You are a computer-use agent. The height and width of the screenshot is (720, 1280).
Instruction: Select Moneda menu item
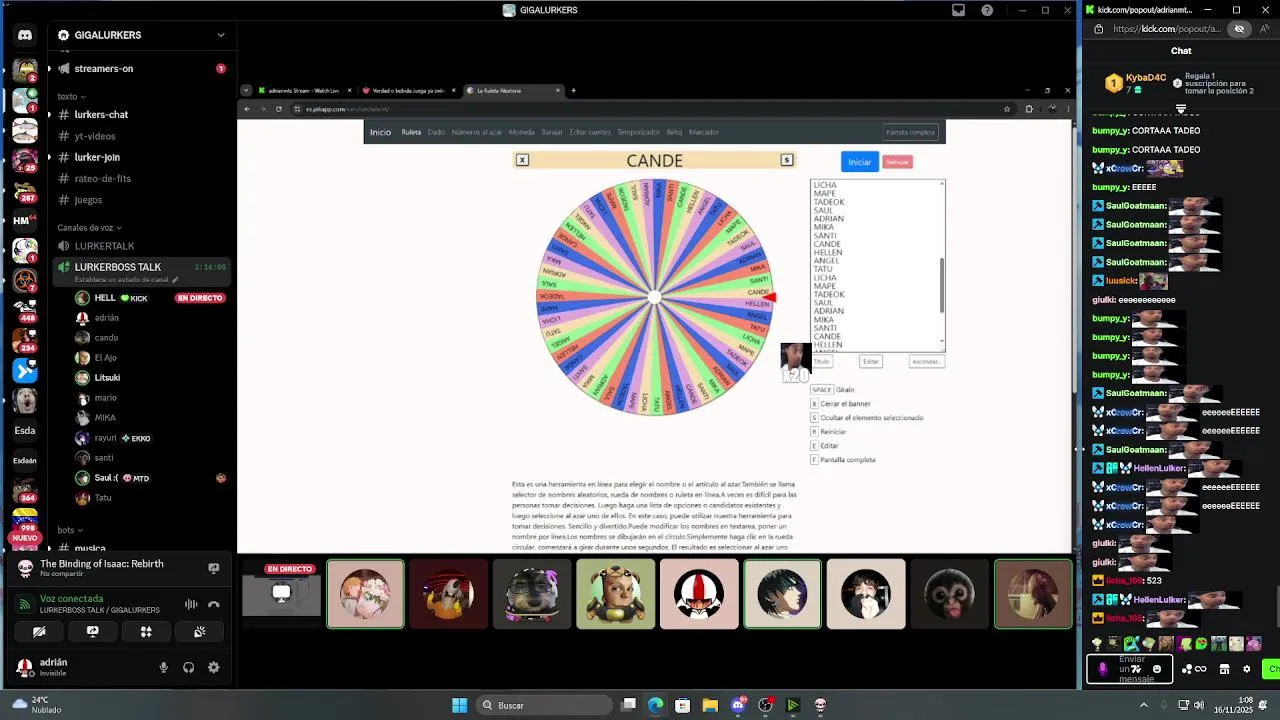coord(521,132)
